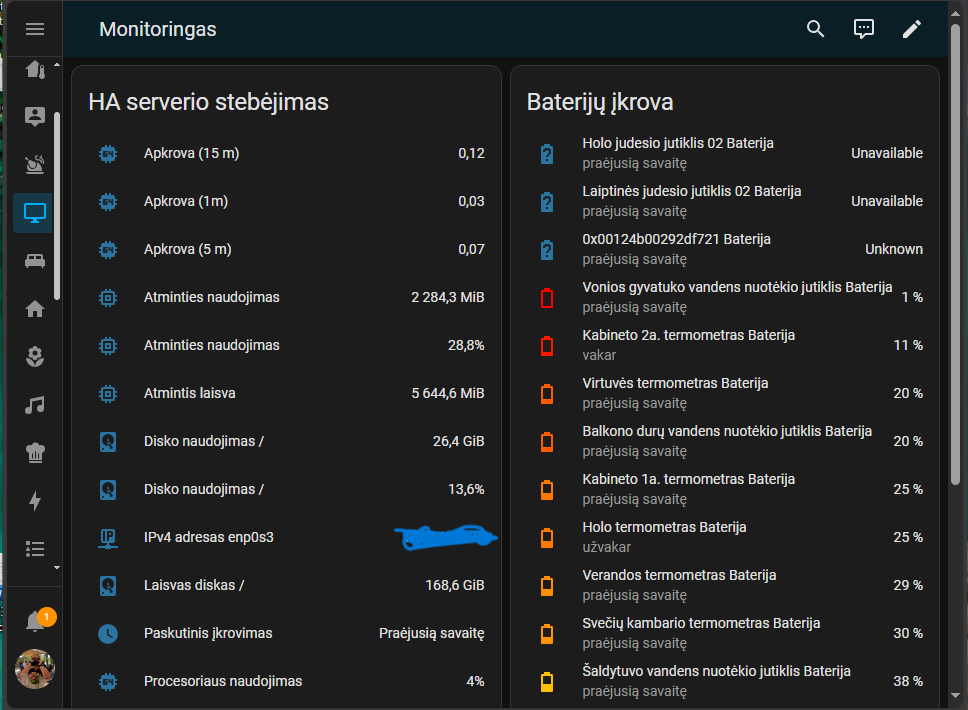Open the chef hat sidebar item
This screenshot has height=710, width=968.
[x=35, y=453]
